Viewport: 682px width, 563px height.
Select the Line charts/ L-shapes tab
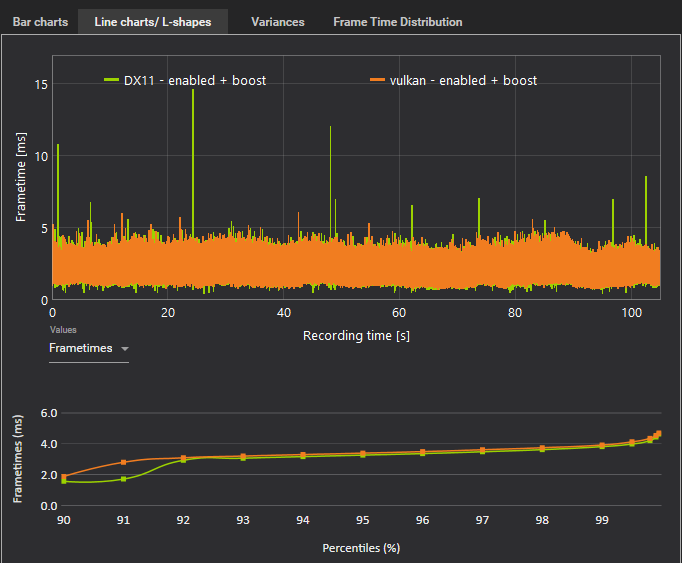(153, 22)
